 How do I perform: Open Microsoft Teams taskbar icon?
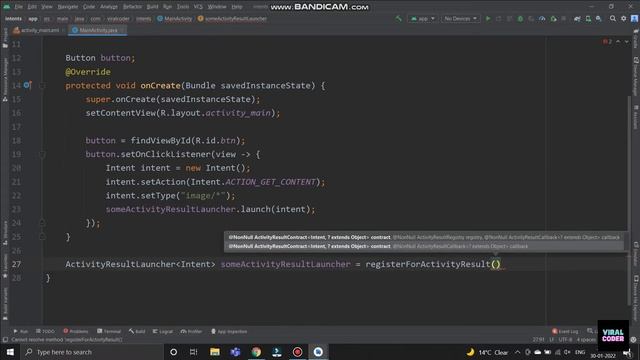(235, 352)
